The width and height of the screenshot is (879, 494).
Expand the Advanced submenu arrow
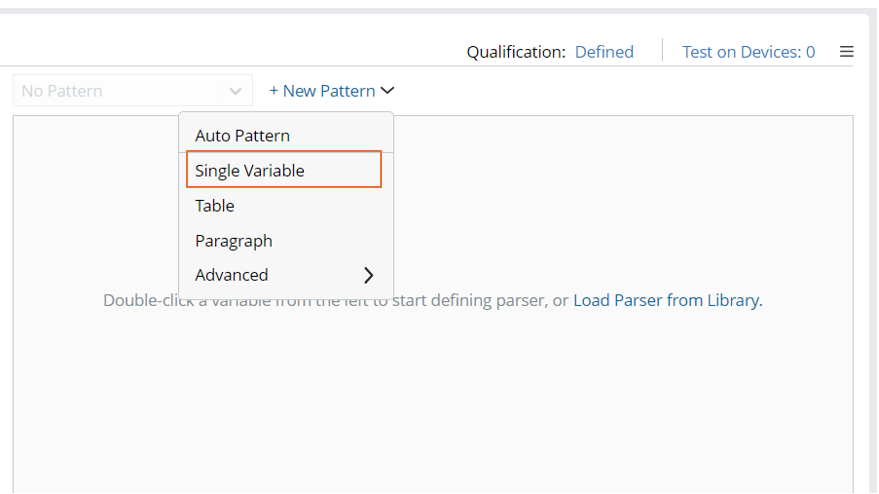point(369,275)
